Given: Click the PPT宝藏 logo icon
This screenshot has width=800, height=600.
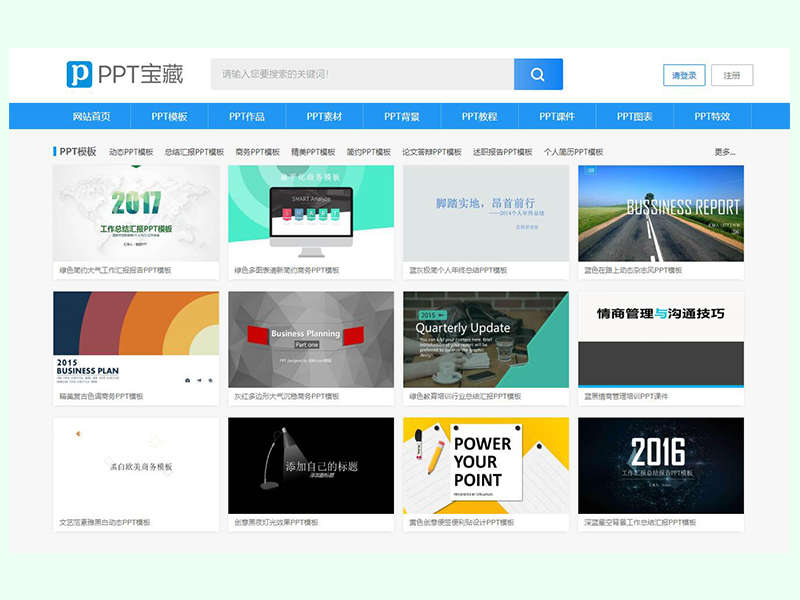Looking at the screenshot, I should [79, 74].
